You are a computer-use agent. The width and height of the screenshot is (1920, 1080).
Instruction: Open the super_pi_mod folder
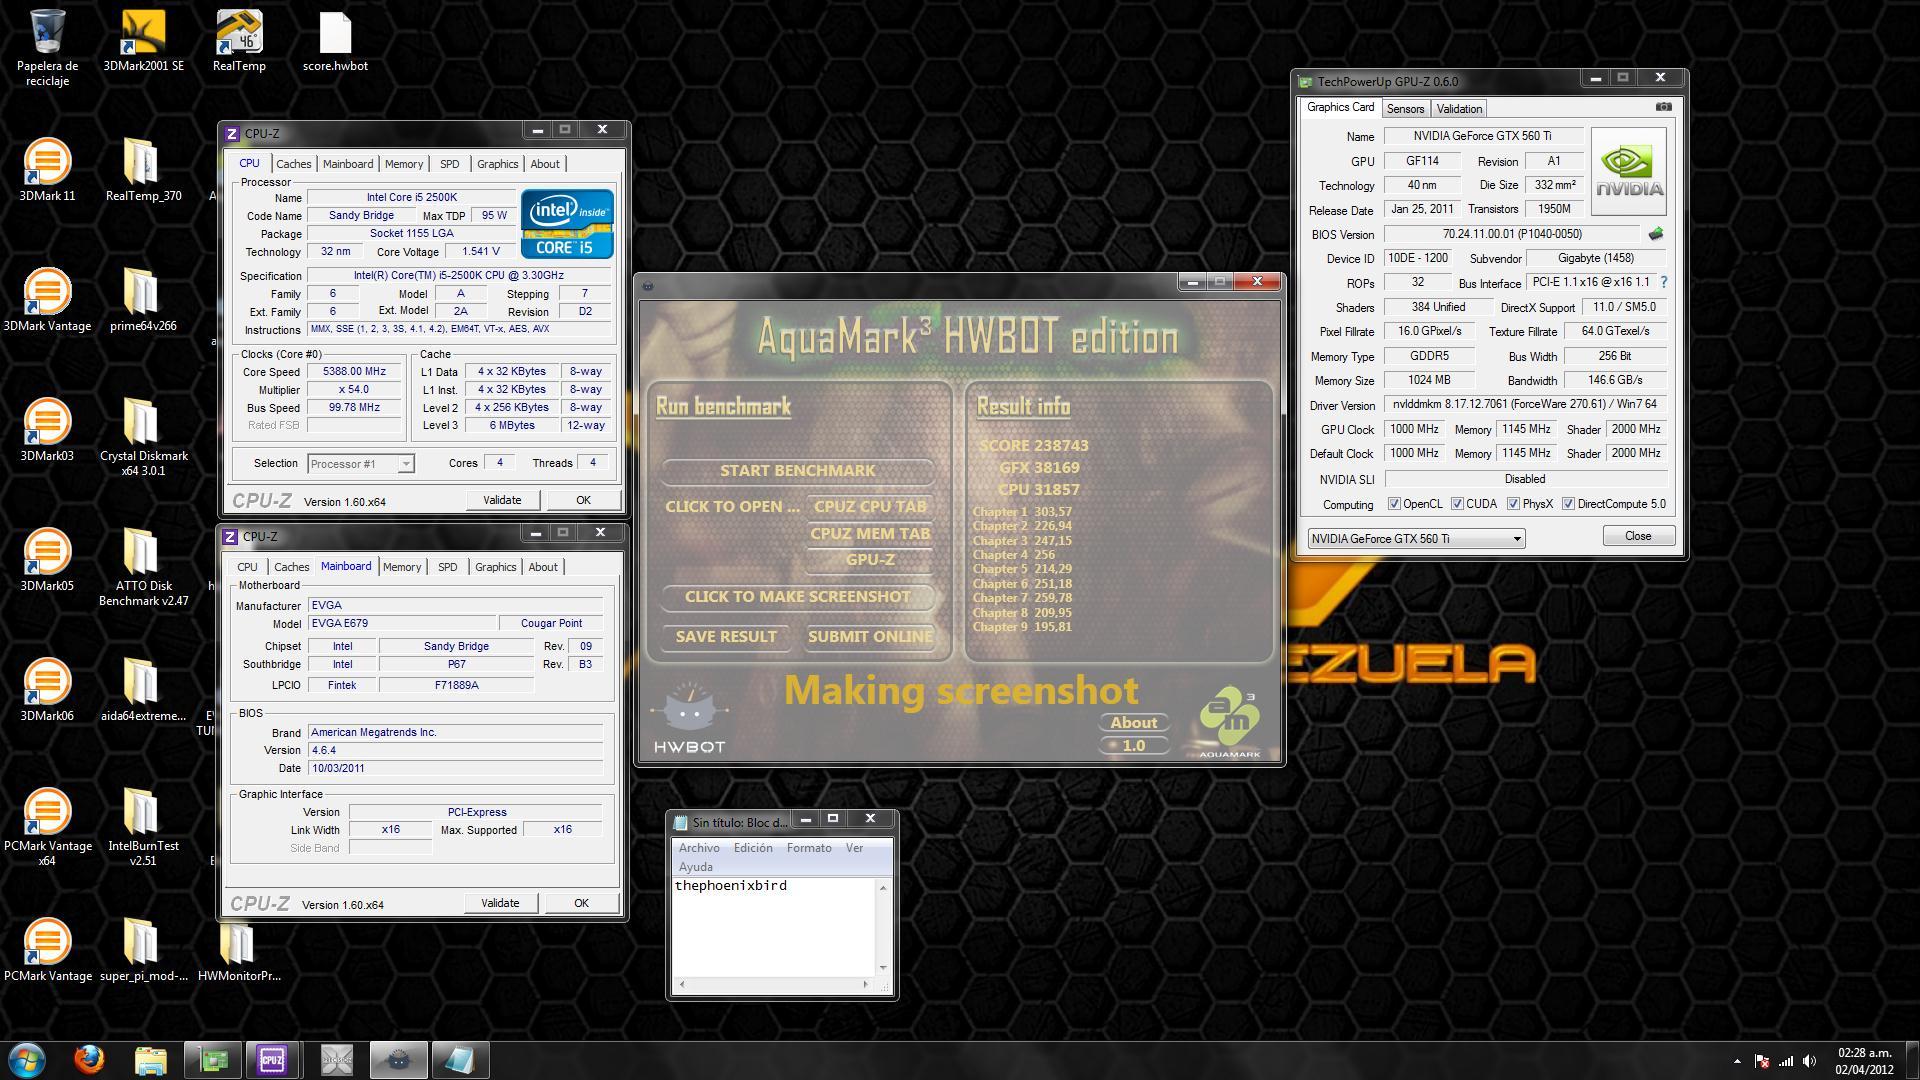[x=143, y=950]
